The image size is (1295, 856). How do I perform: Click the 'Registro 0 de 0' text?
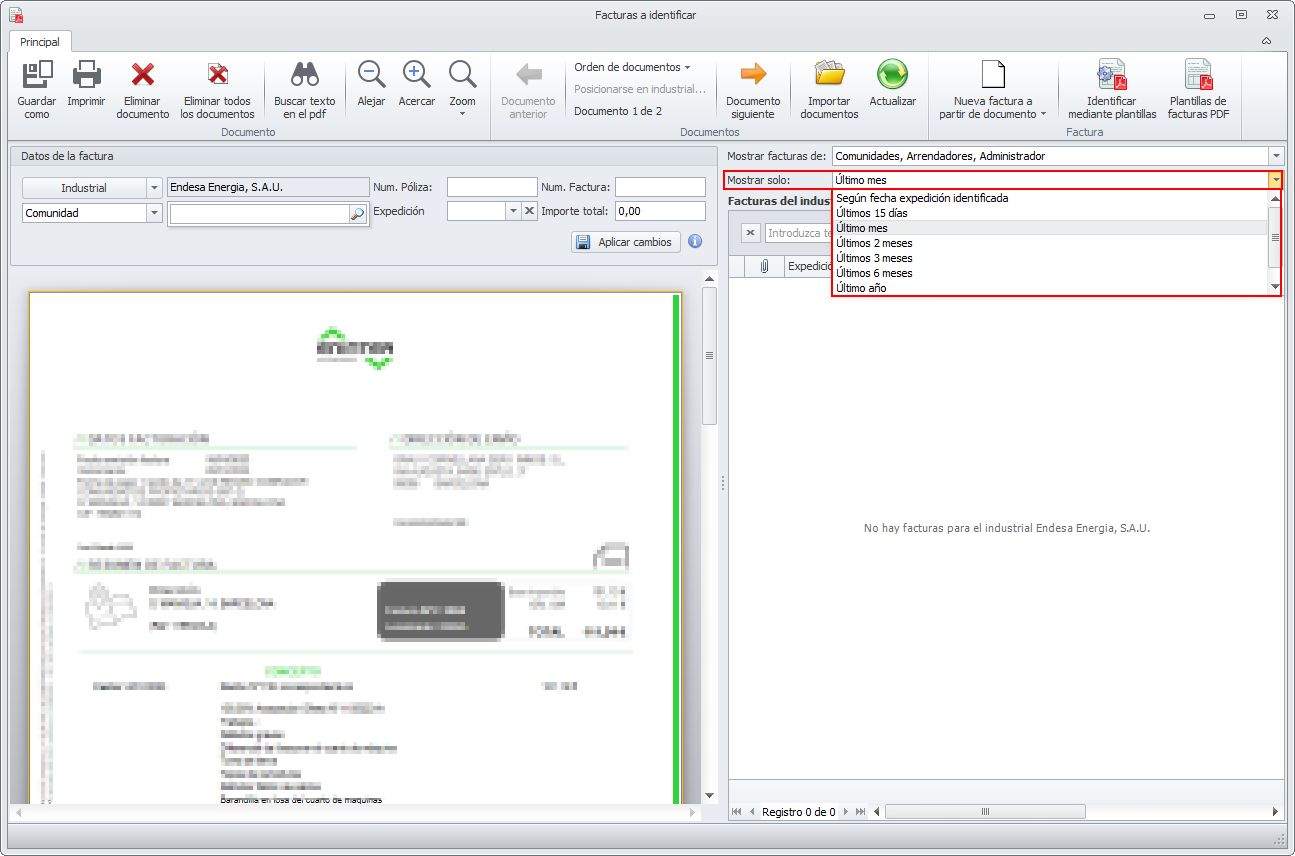799,812
